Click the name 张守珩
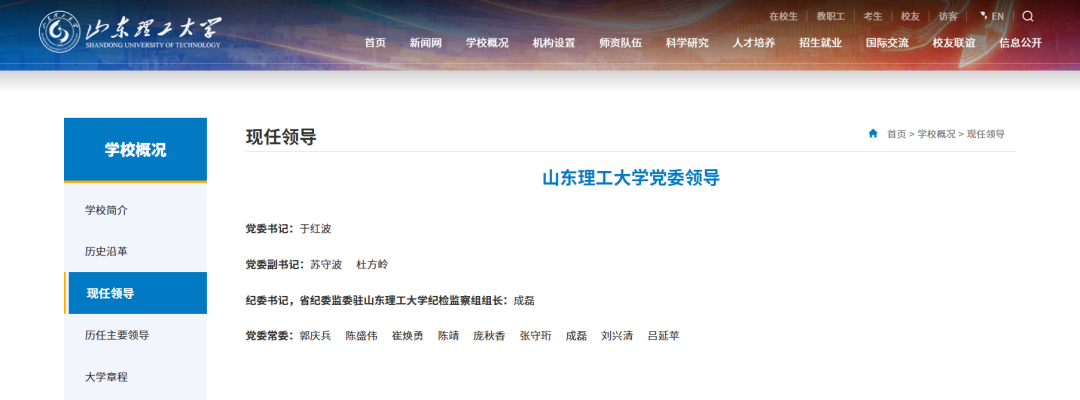1080x400 pixels. [535, 336]
